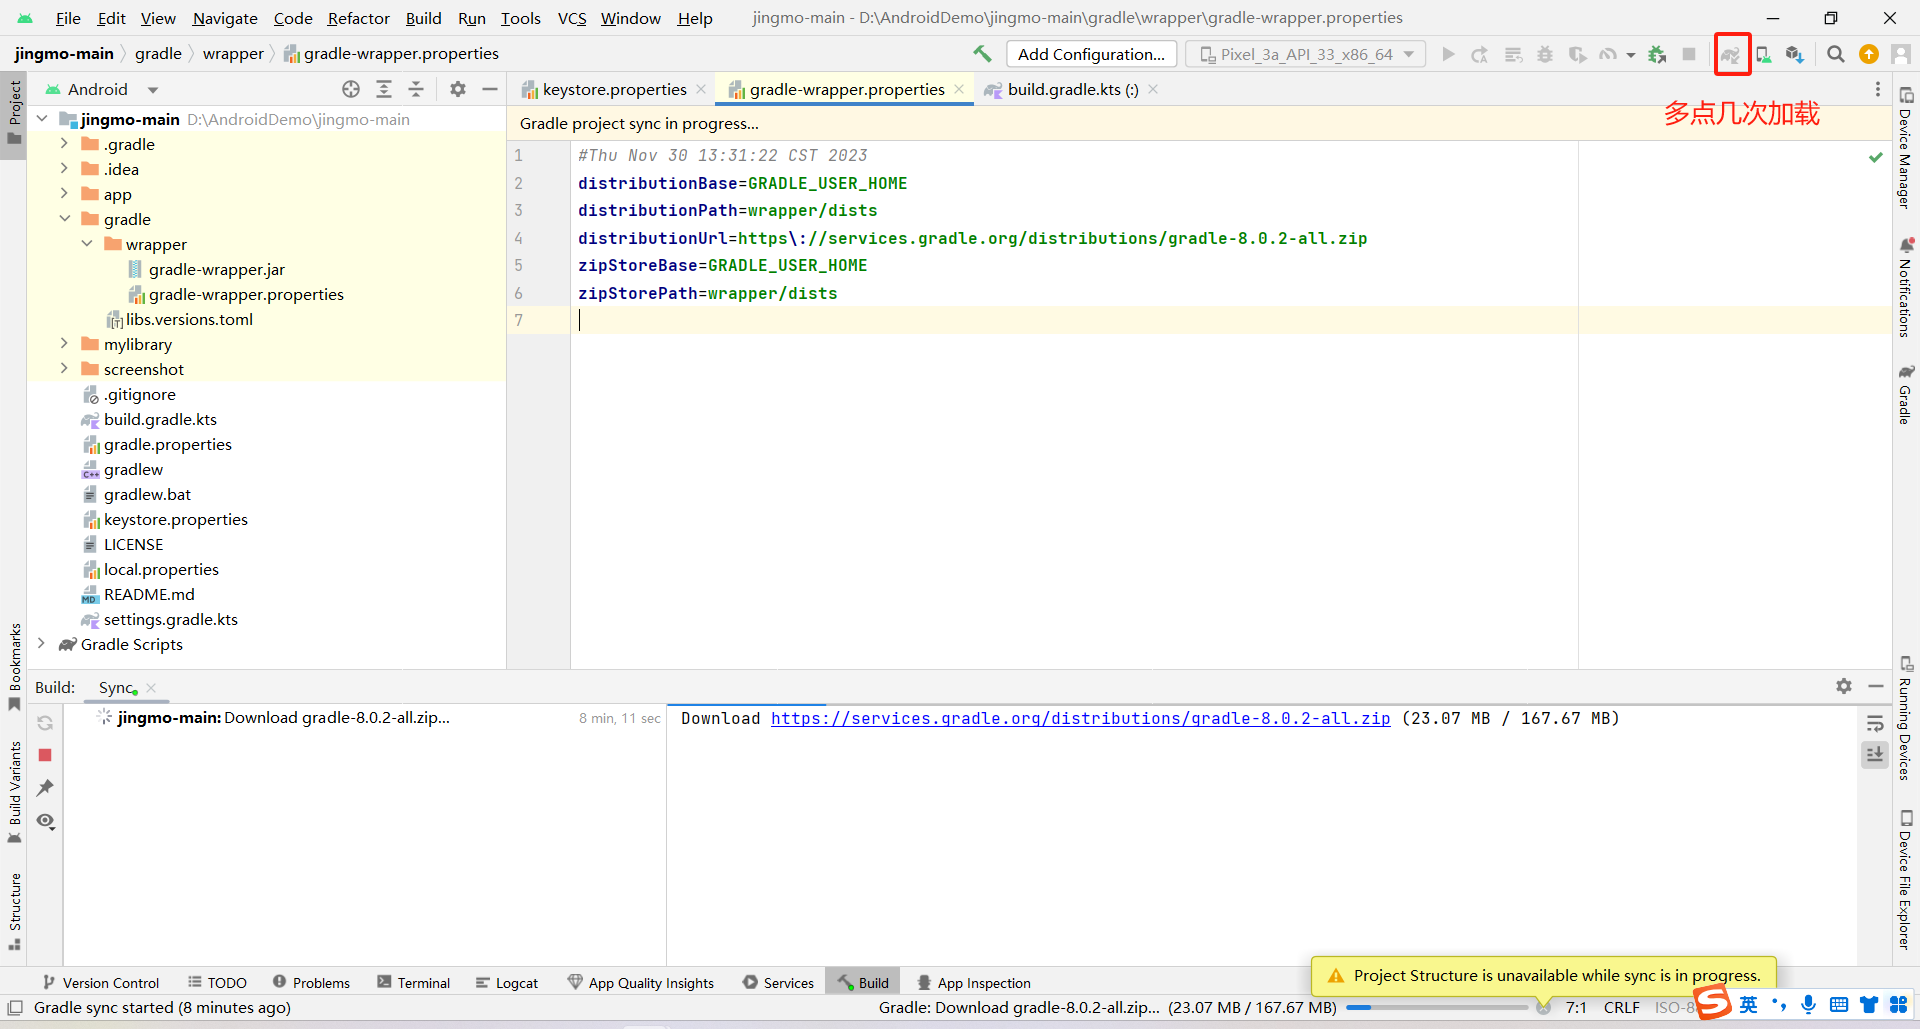
Task: Sync project with Gradle files icon
Action: tap(1731, 54)
